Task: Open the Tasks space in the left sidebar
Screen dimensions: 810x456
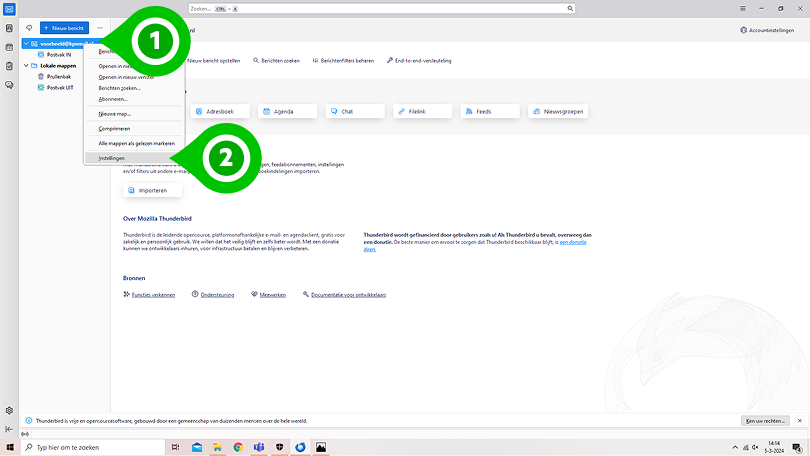Action: (9, 66)
